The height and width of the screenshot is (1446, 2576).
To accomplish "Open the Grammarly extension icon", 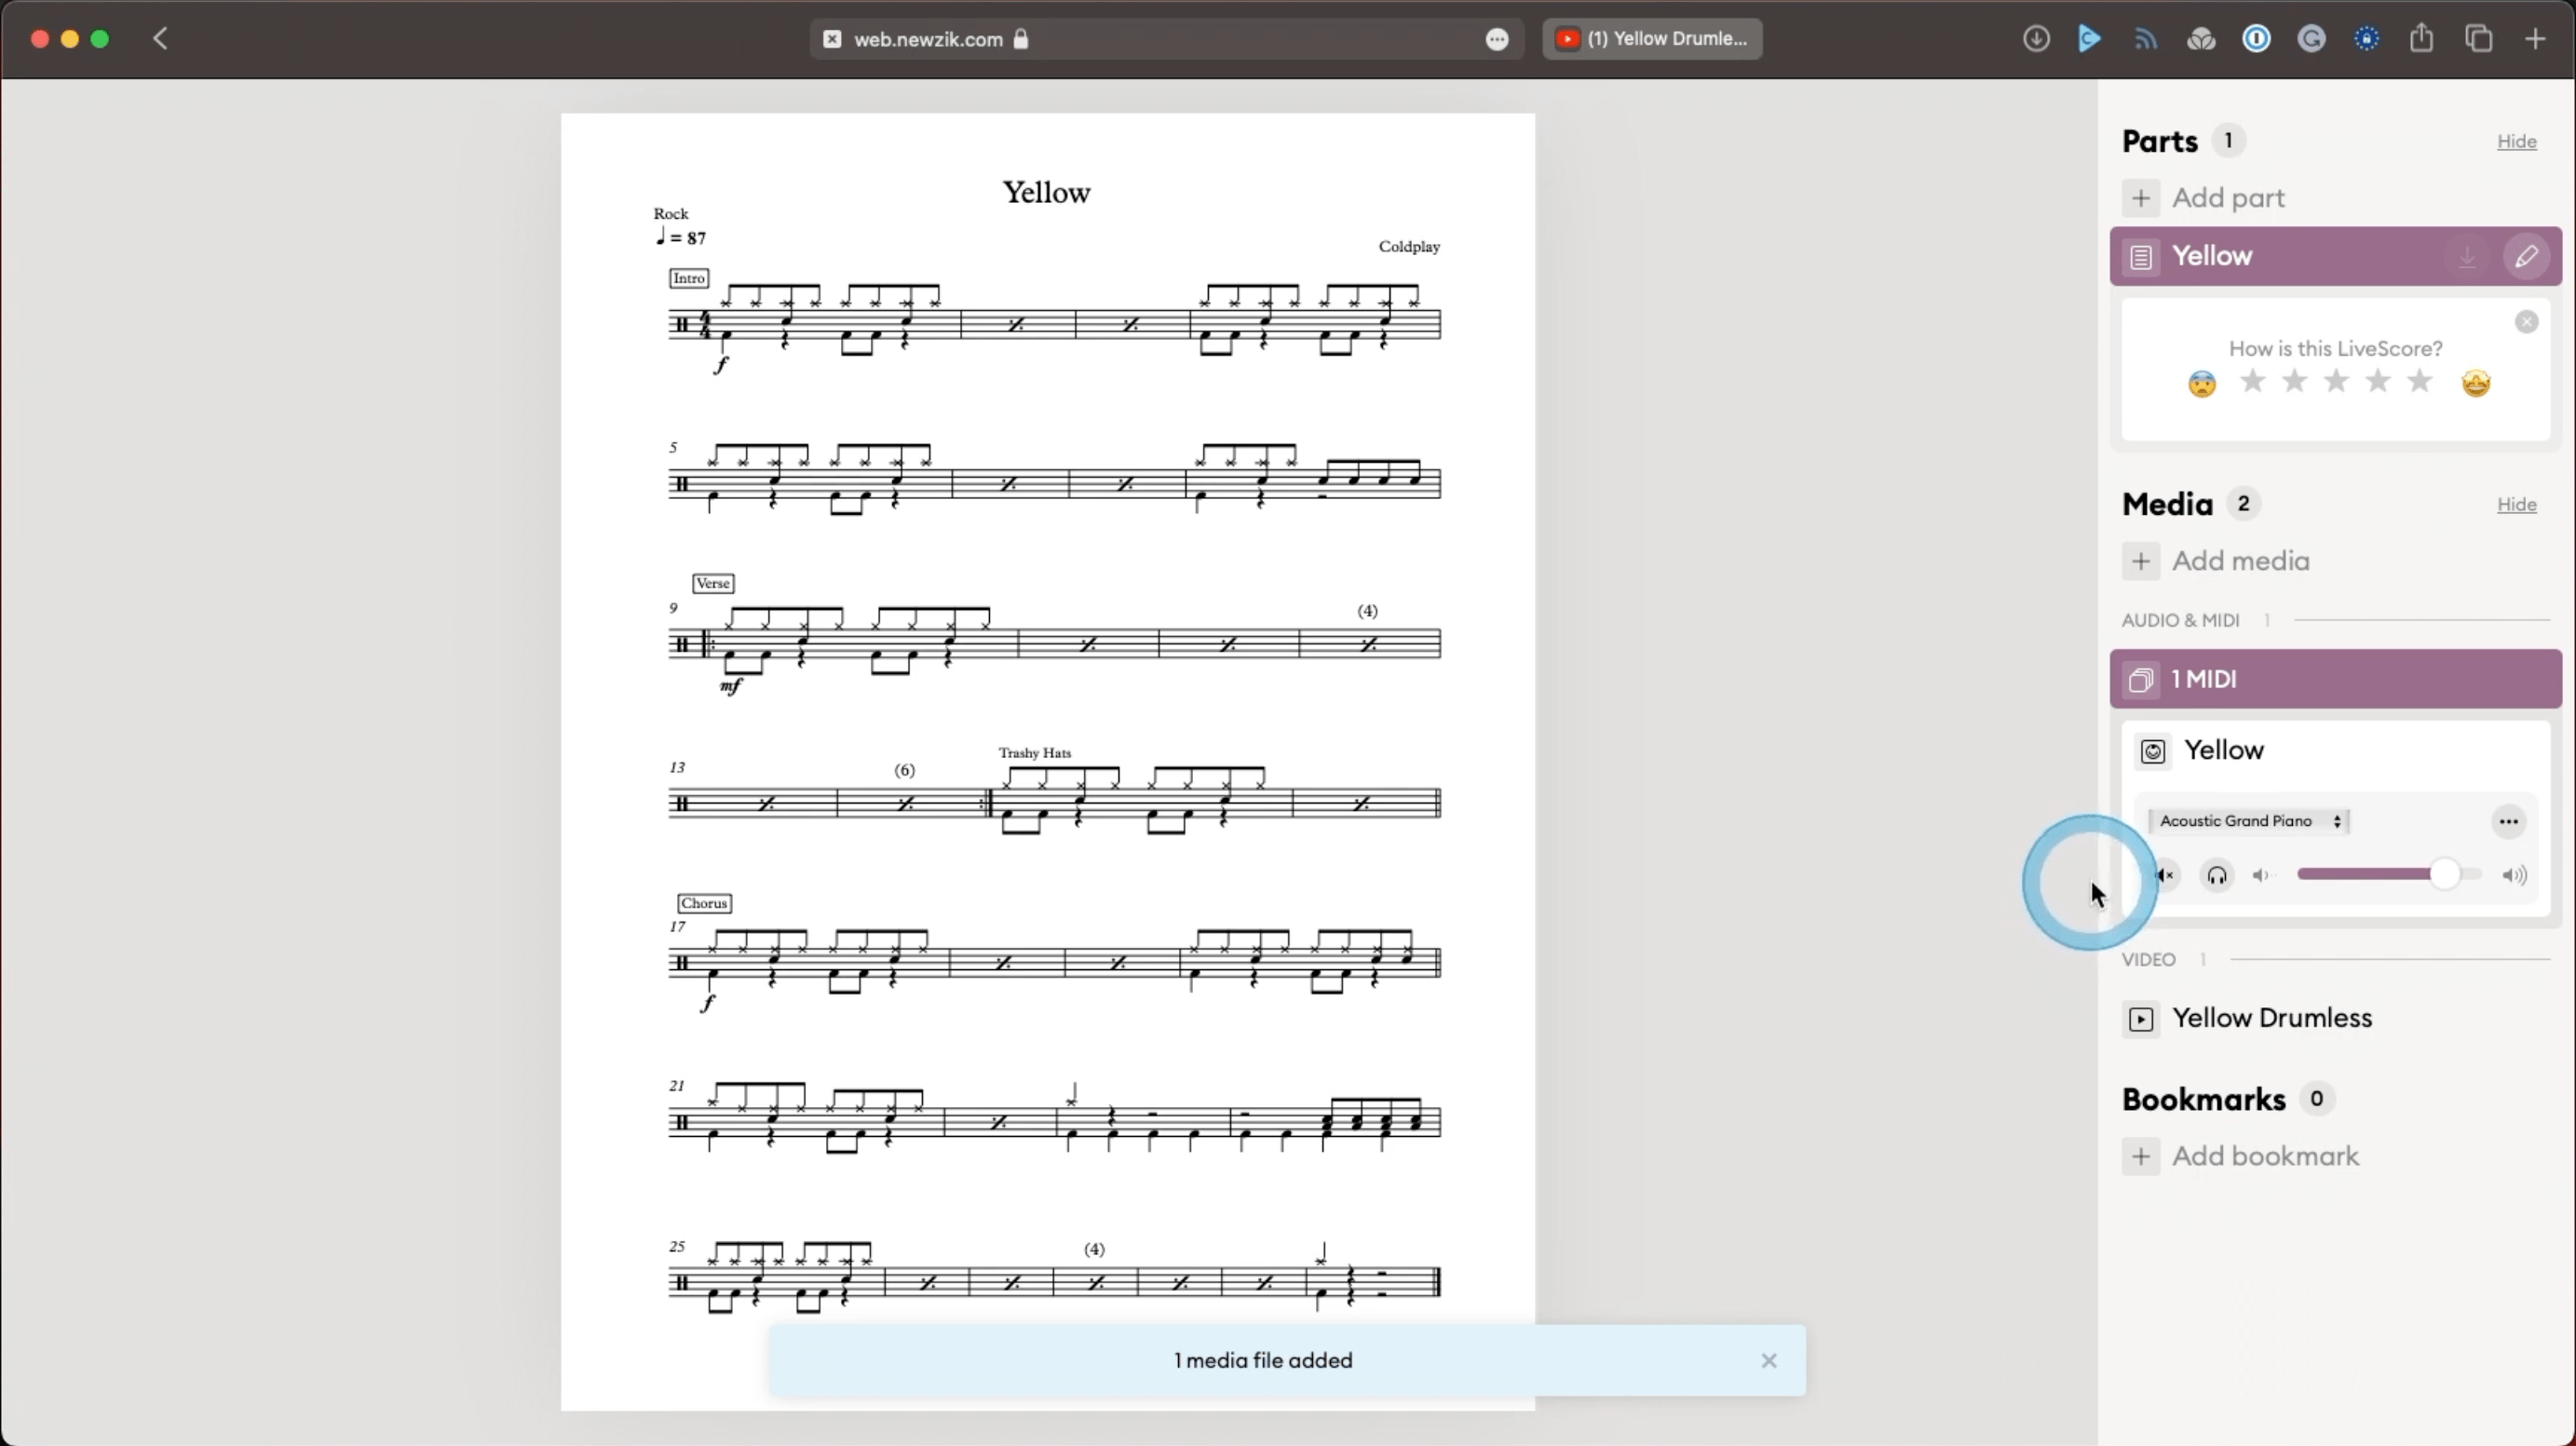I will pyautogui.click(x=2312, y=39).
